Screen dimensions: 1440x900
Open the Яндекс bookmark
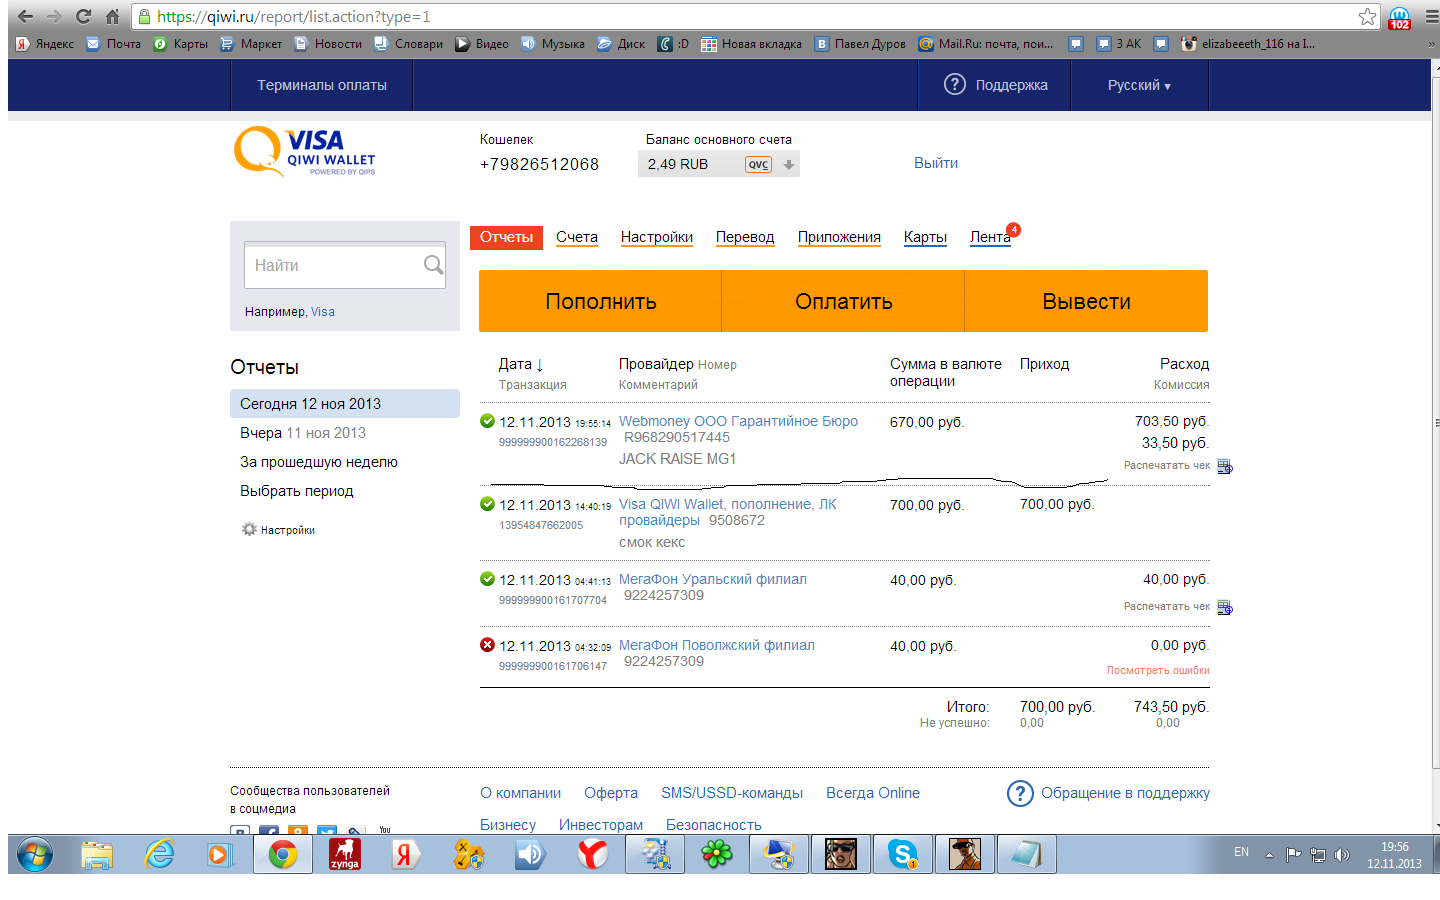tap(45, 44)
